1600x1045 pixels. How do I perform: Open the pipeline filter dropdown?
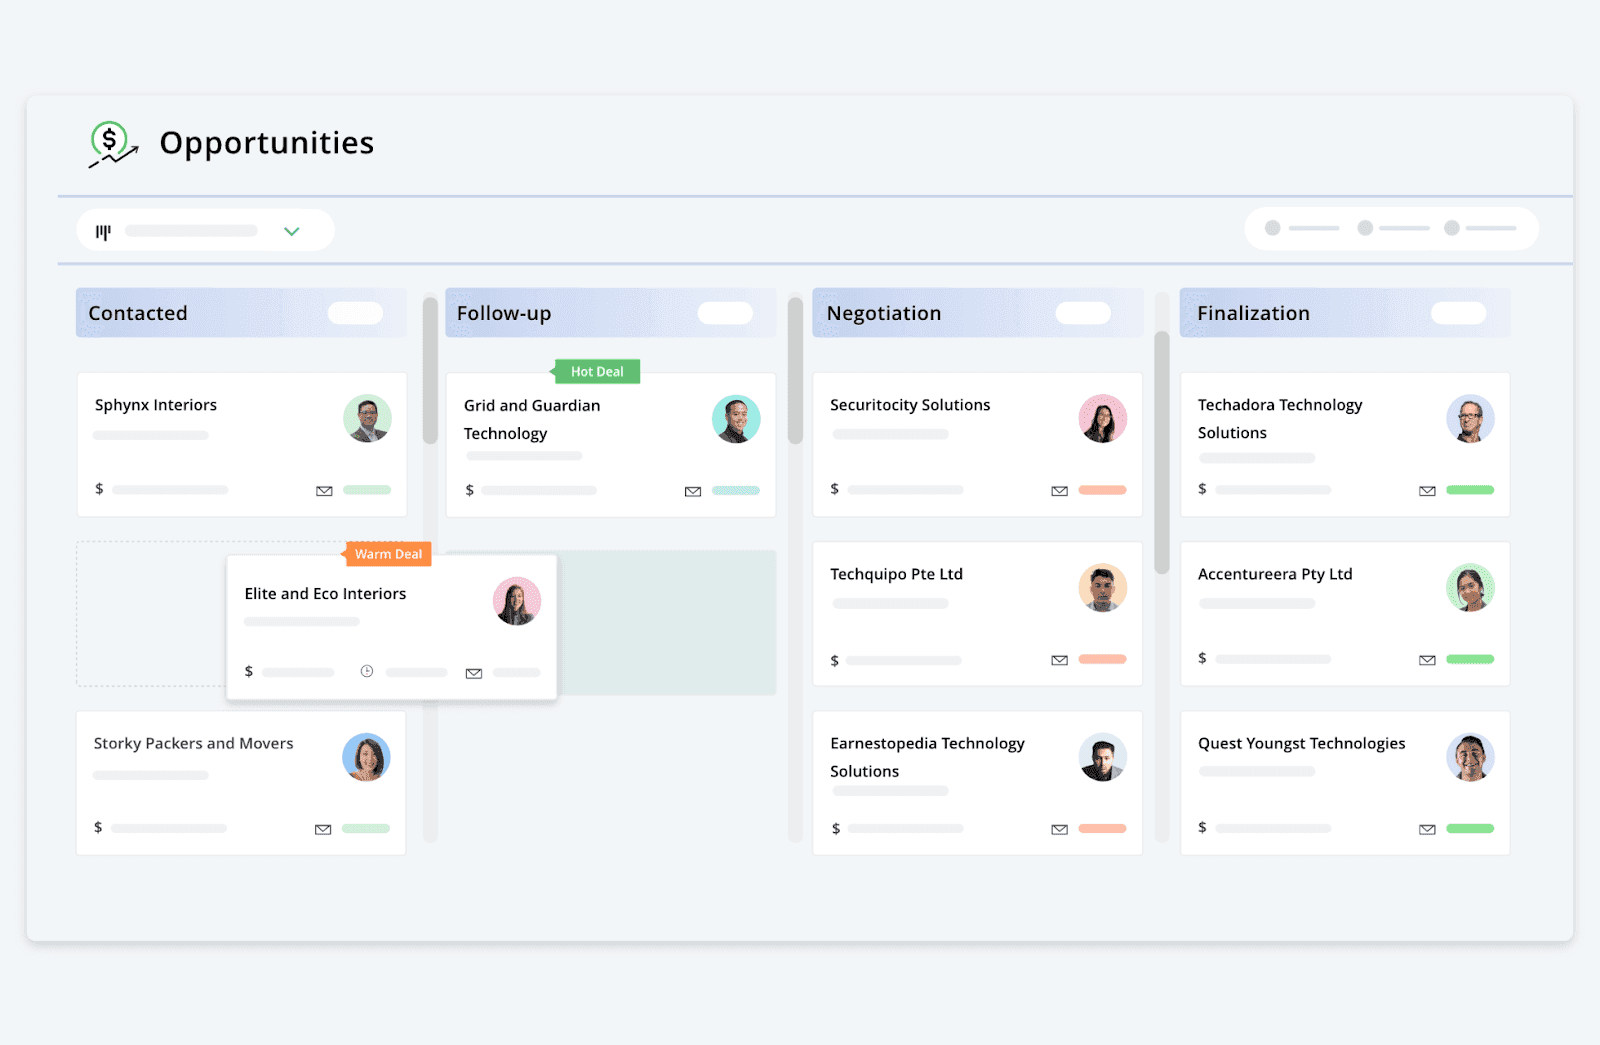point(291,230)
